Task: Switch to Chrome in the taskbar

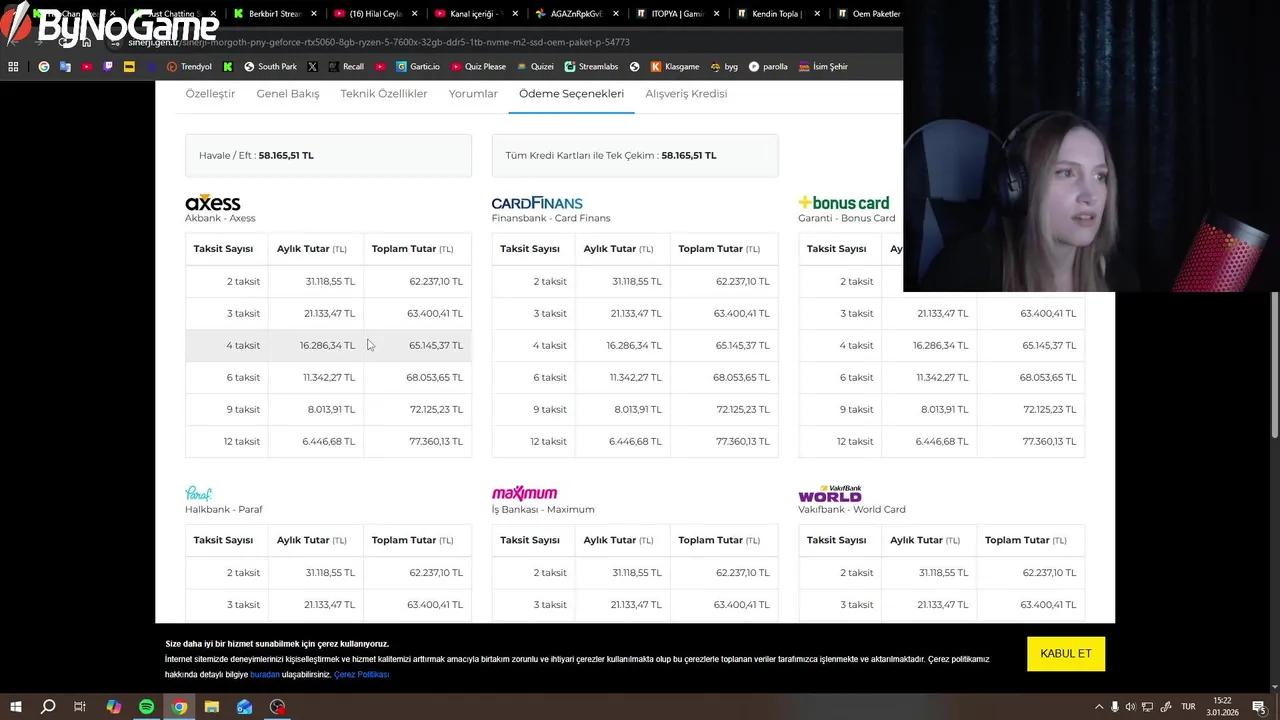Action: 179,707
